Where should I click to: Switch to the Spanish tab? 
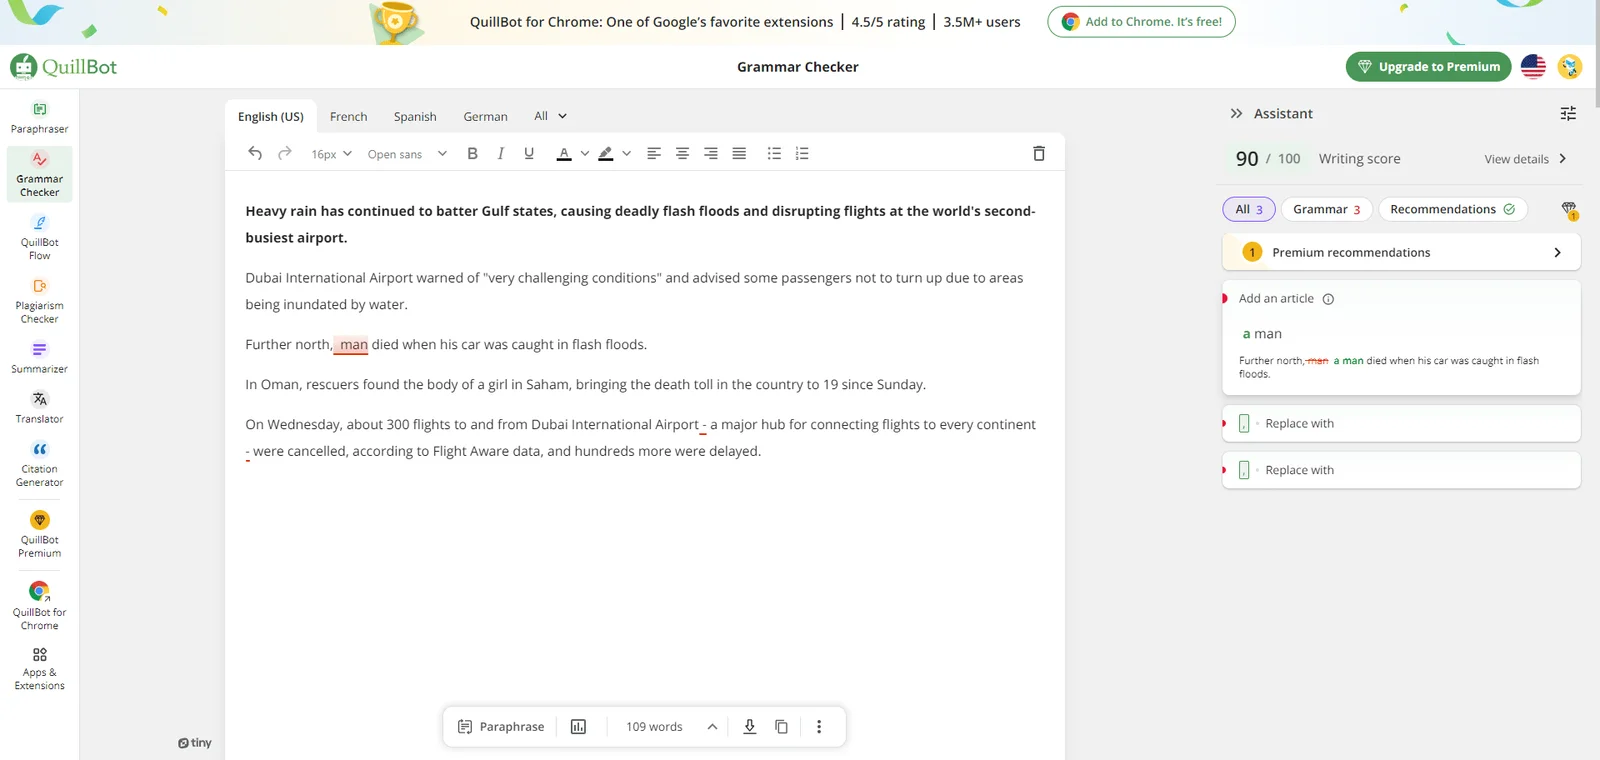pyautogui.click(x=415, y=117)
